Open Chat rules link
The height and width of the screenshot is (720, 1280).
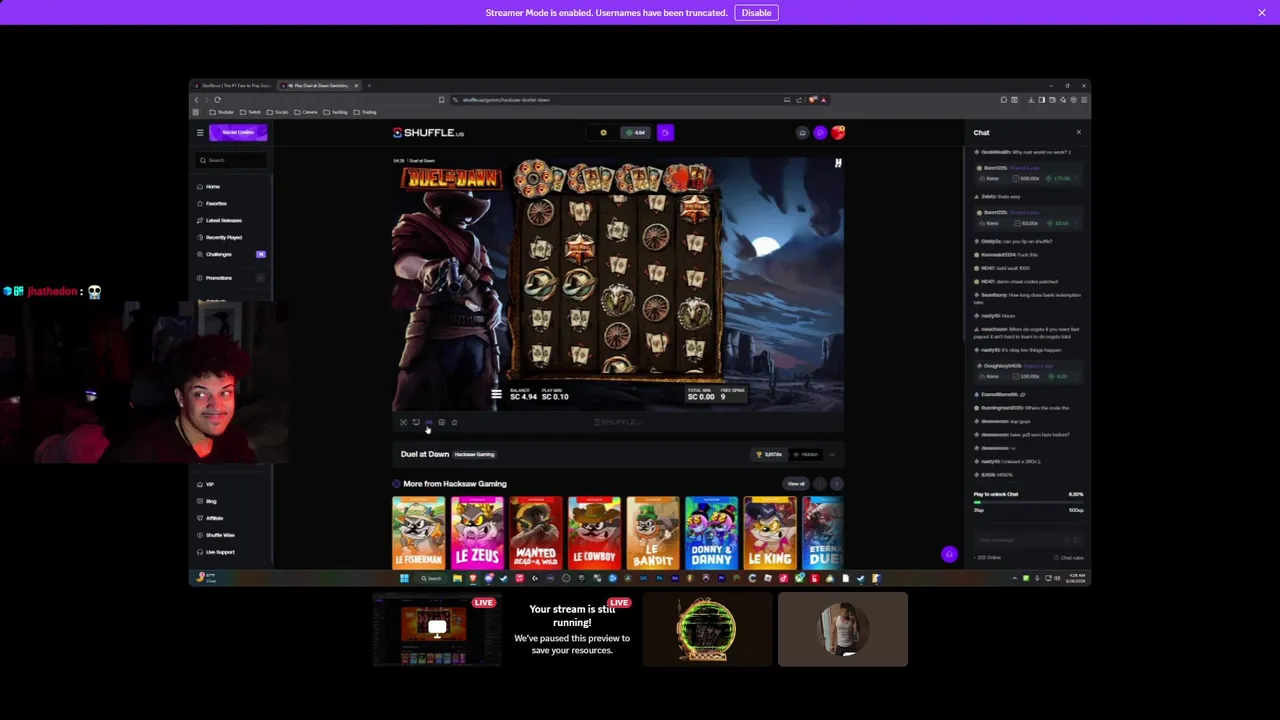(1070, 558)
